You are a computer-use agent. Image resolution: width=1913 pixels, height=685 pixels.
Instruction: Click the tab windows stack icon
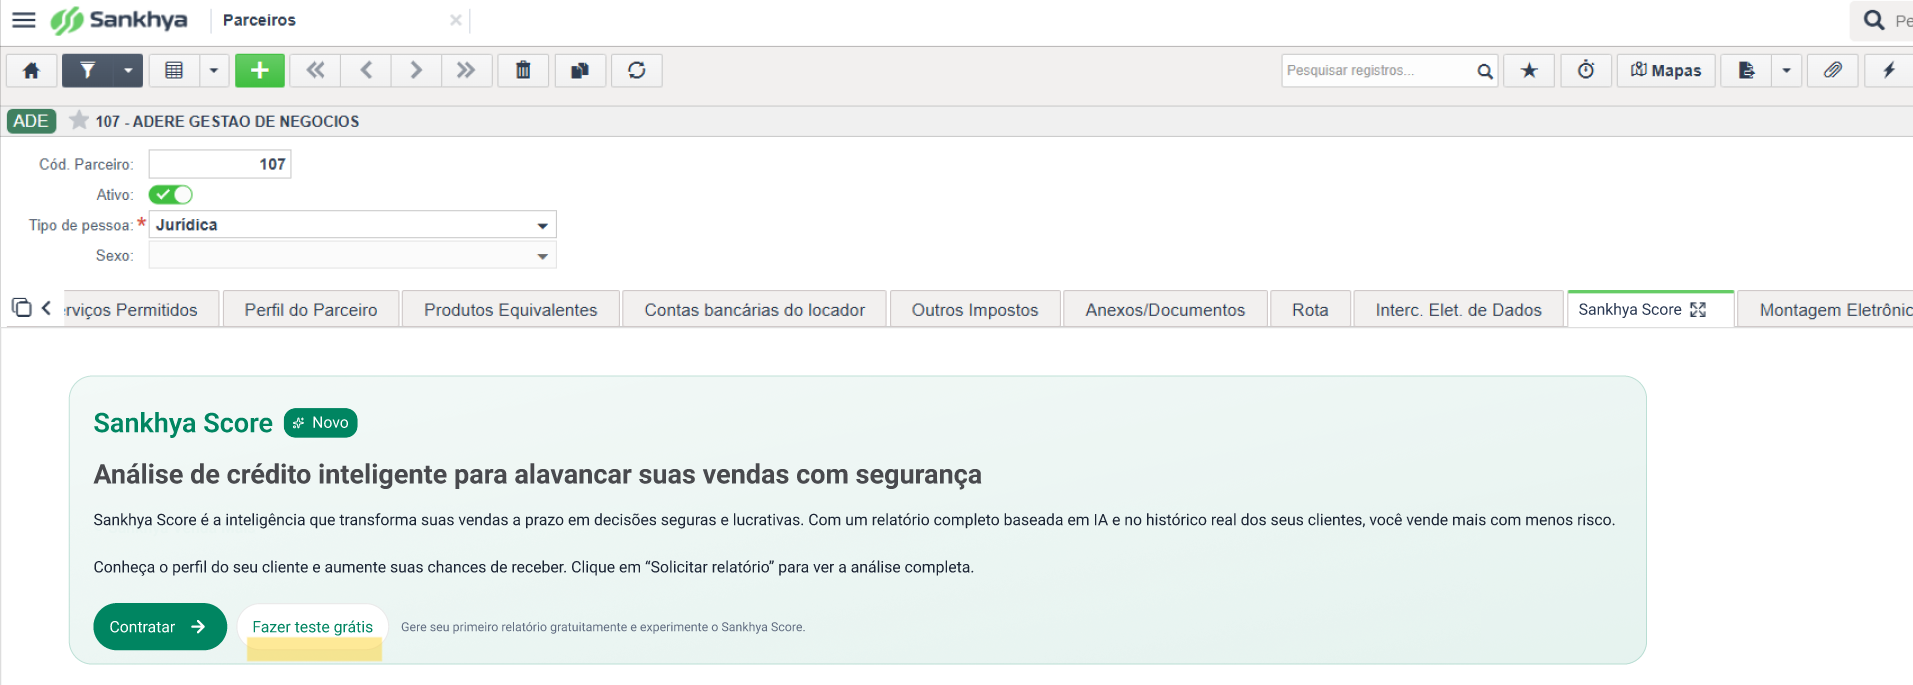click(x=21, y=308)
